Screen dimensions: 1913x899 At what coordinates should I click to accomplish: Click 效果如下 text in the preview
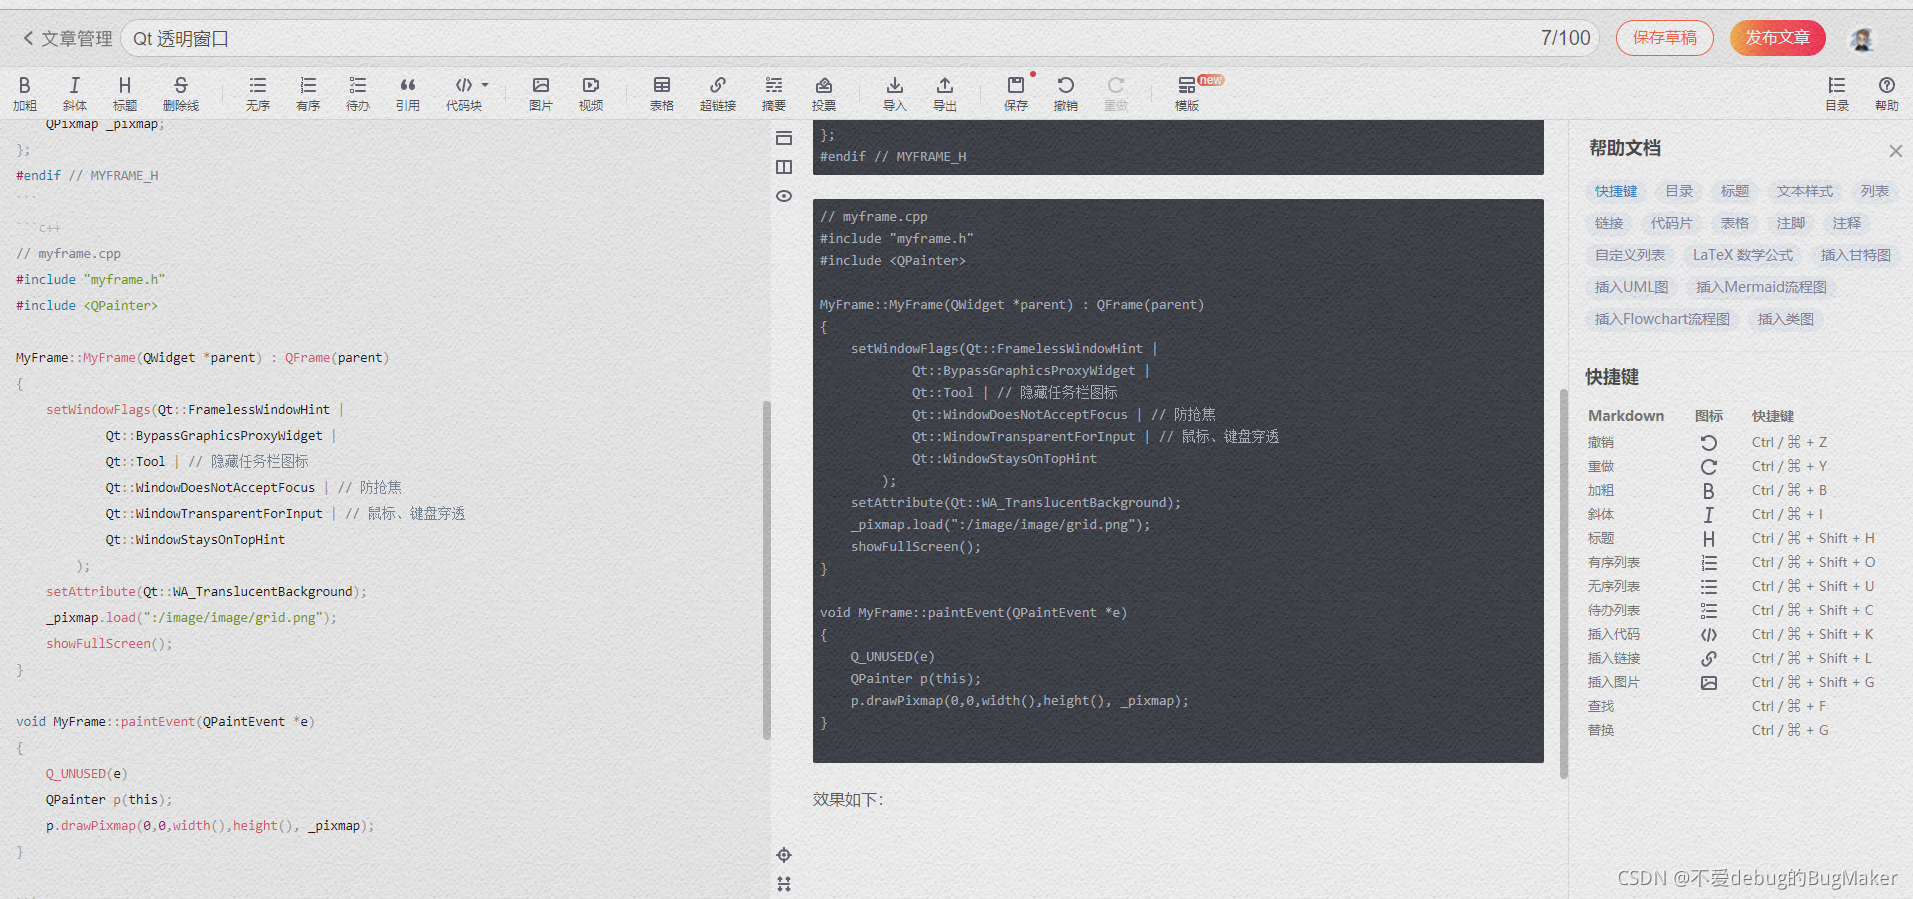[848, 799]
